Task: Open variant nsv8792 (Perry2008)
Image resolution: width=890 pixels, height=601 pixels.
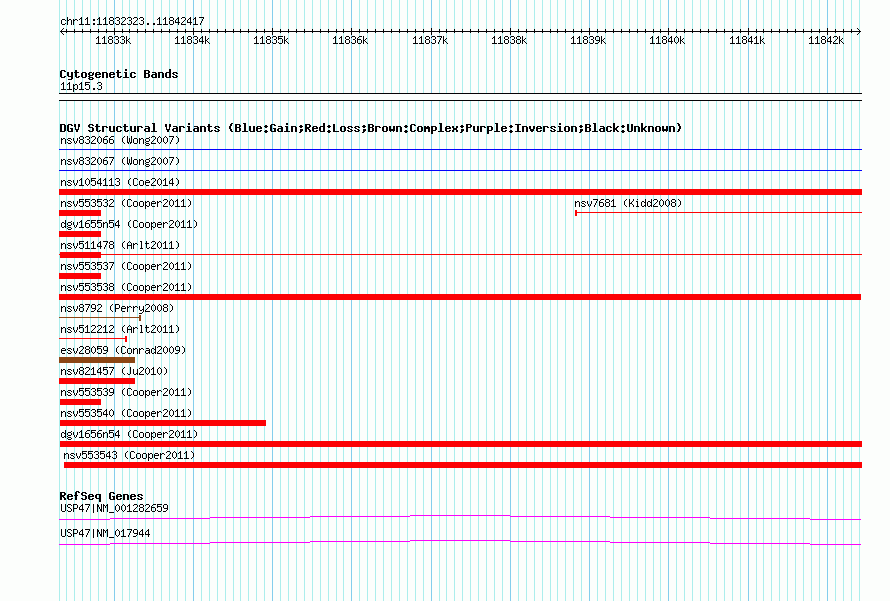Action: coord(117,308)
